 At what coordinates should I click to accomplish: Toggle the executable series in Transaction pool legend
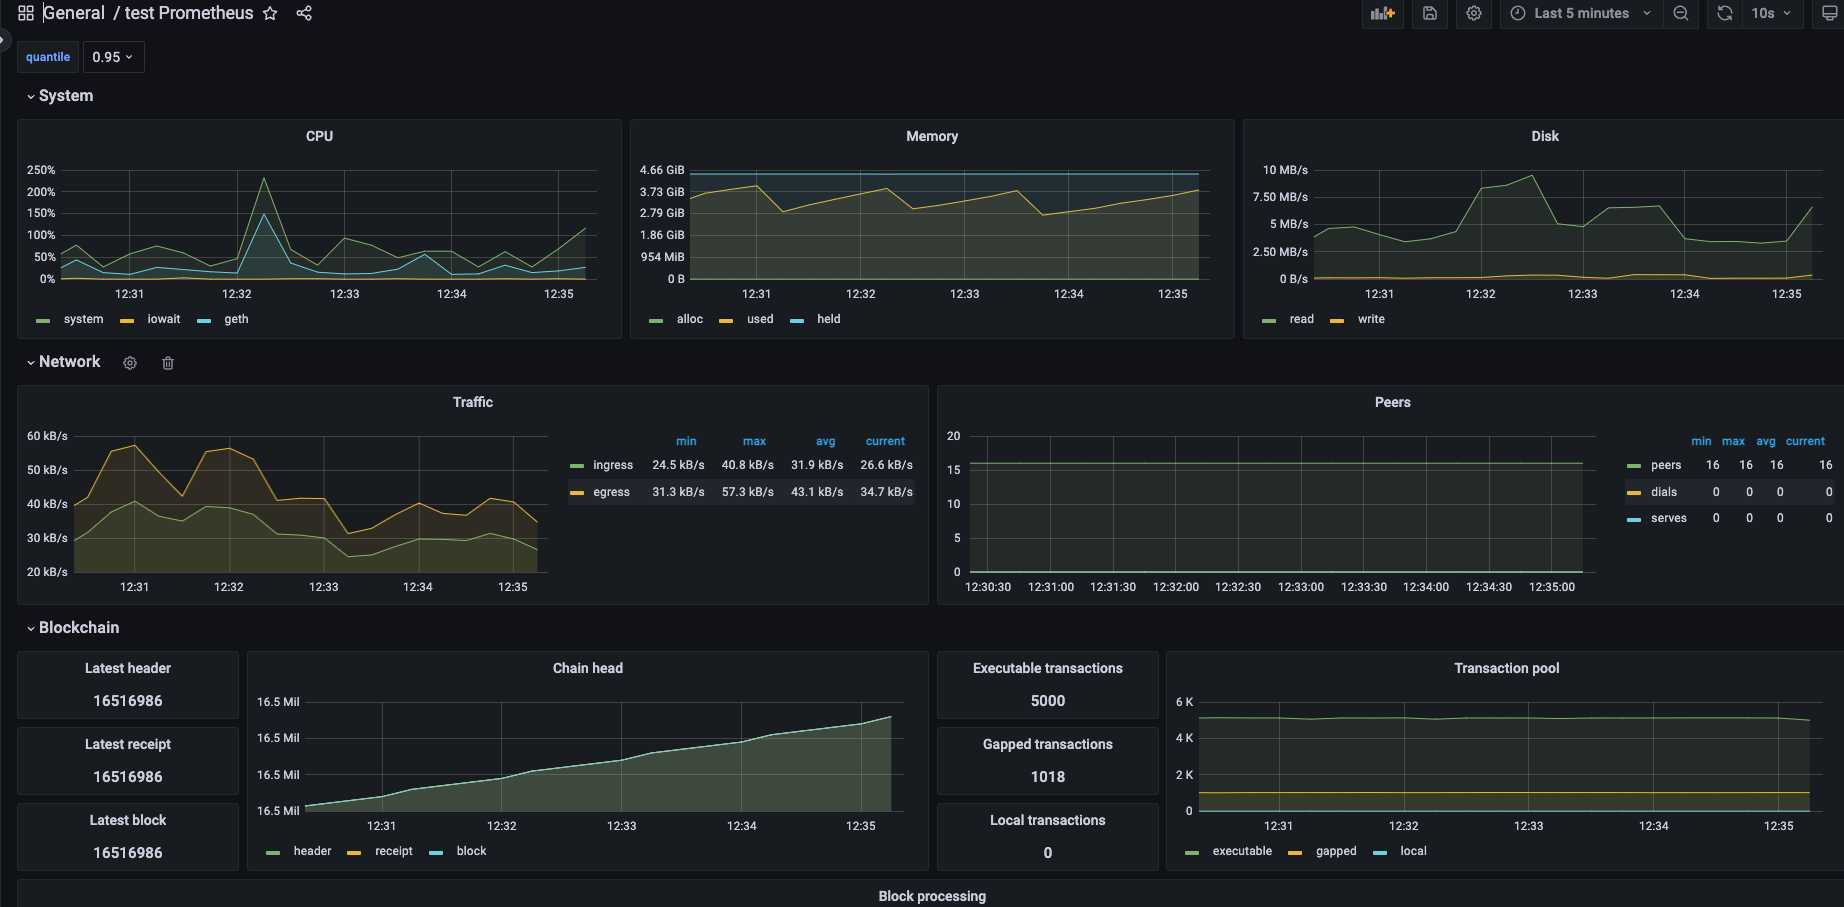1242,851
